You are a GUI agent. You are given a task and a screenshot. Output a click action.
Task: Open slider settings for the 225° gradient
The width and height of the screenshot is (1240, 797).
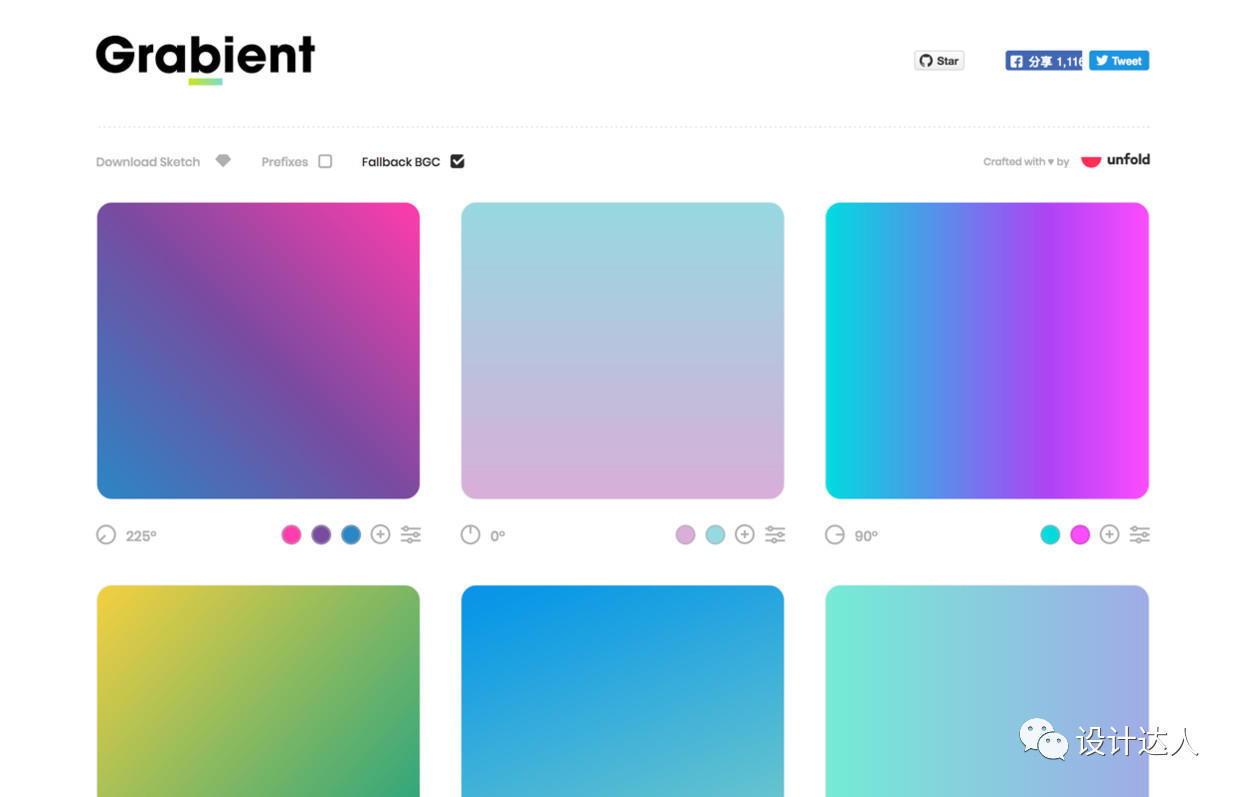click(411, 535)
